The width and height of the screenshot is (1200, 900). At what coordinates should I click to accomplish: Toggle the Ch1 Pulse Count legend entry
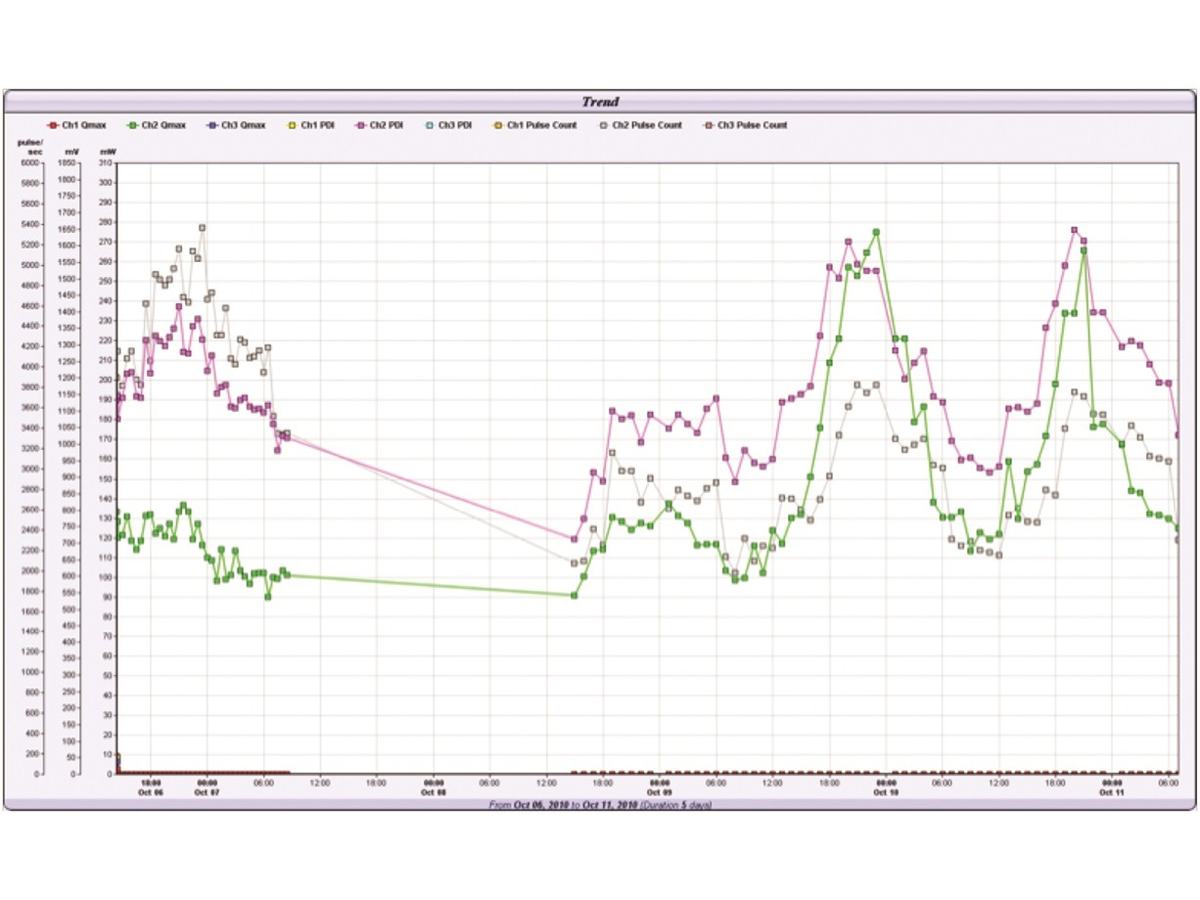coord(535,125)
